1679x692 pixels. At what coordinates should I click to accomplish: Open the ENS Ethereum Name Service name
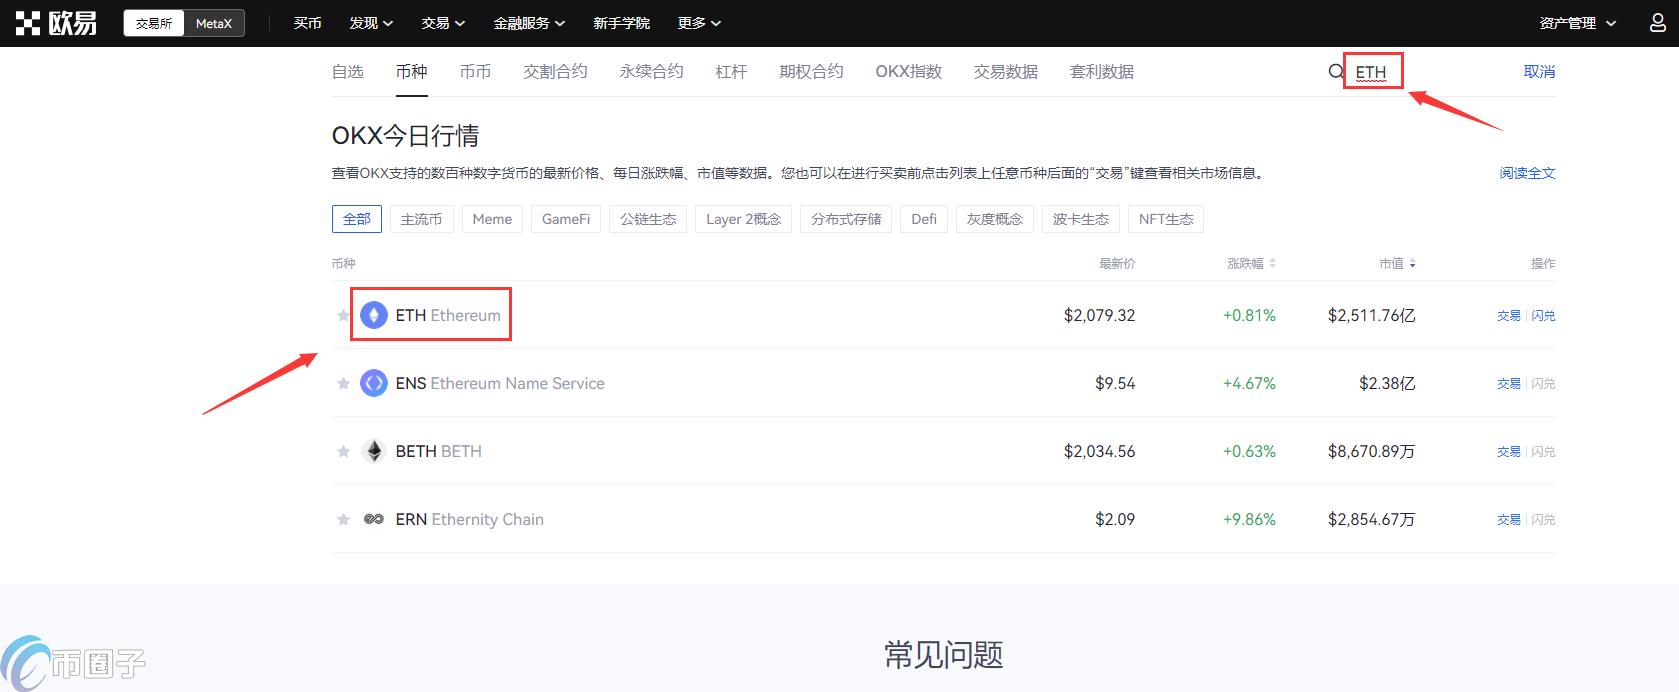click(500, 384)
